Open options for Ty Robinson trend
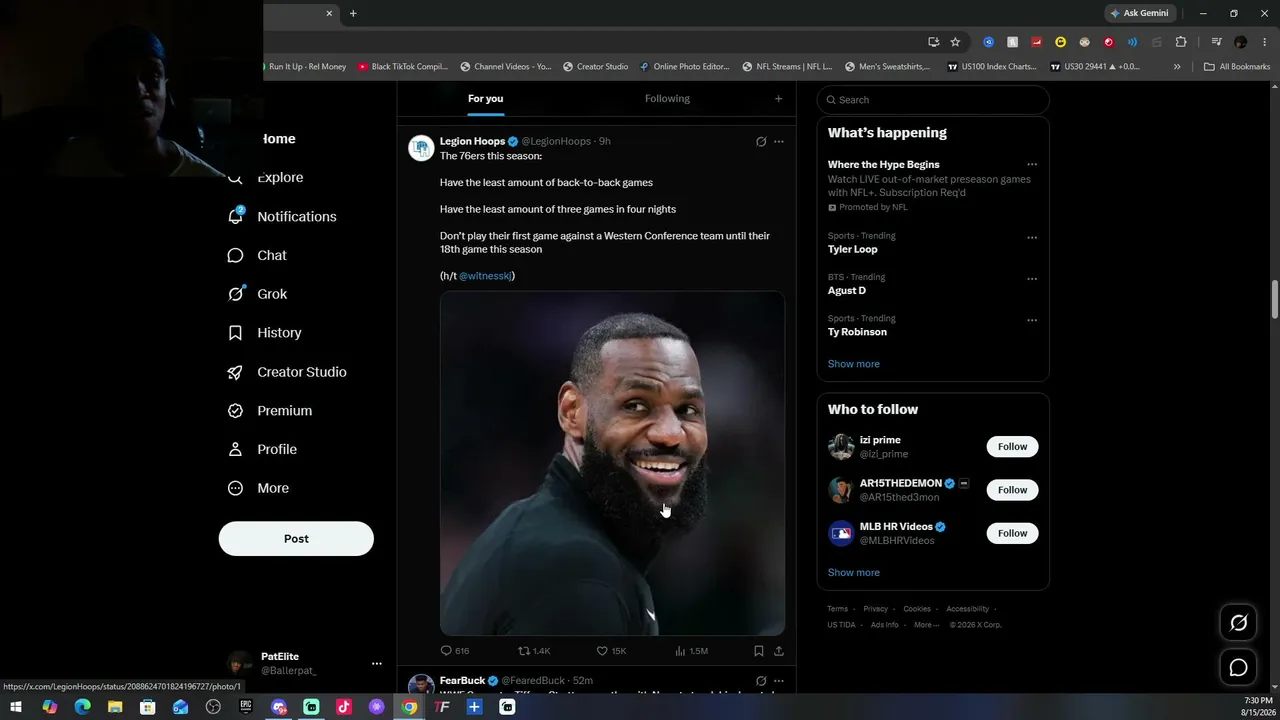Image resolution: width=1280 pixels, height=720 pixels. click(x=1032, y=320)
